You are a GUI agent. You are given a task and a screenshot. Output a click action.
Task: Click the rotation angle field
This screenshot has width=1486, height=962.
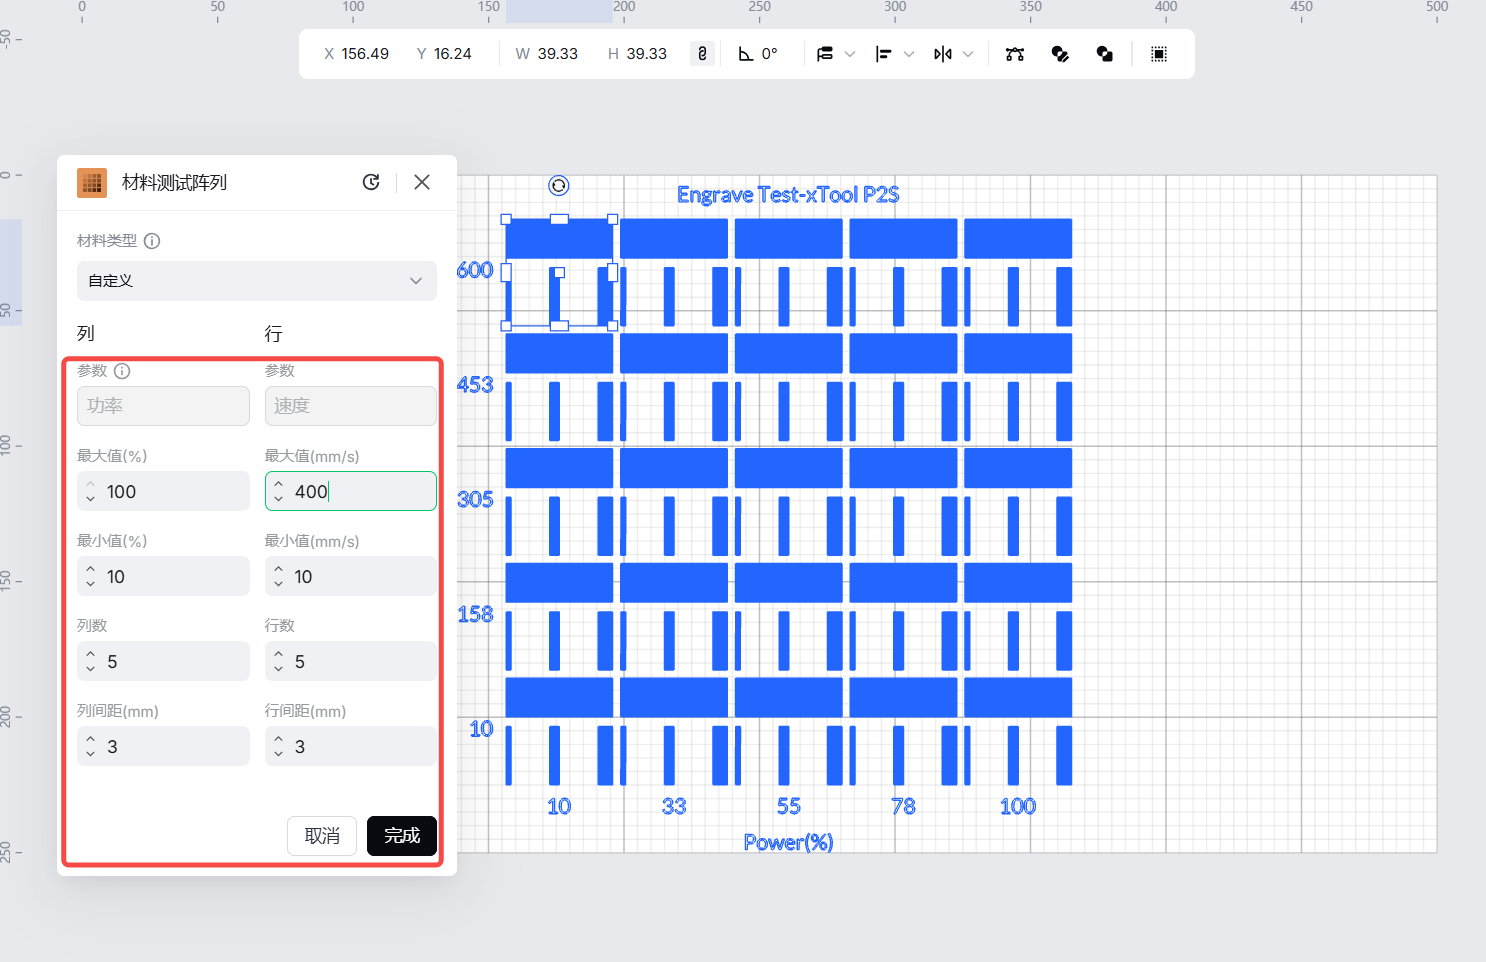tap(769, 54)
